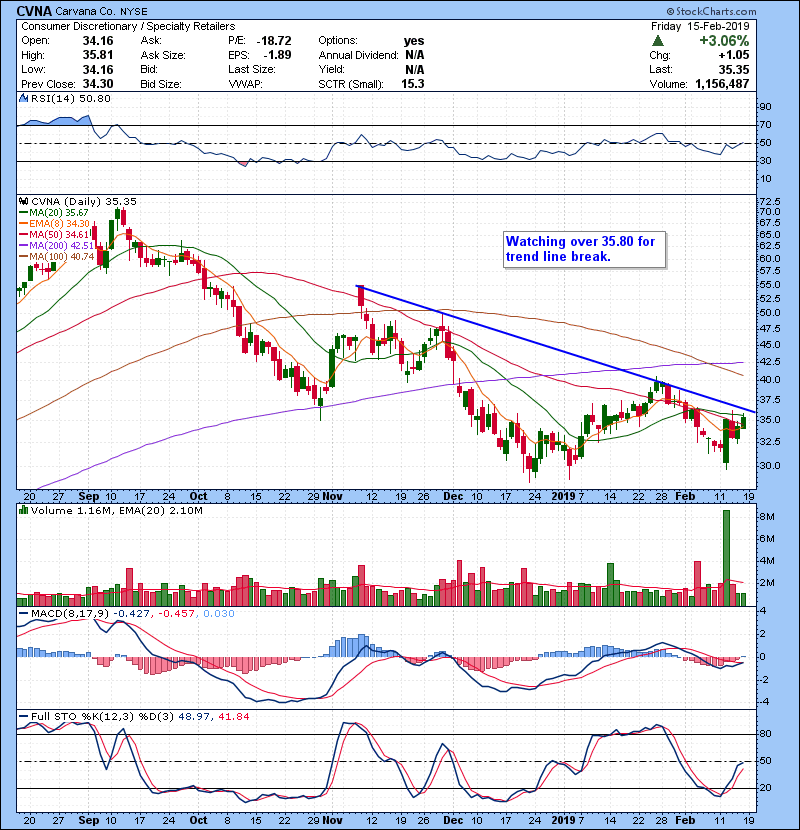The height and width of the screenshot is (830, 800).
Task: Click the 'Carvana Co. NYSE' company name
Action: coord(102,11)
